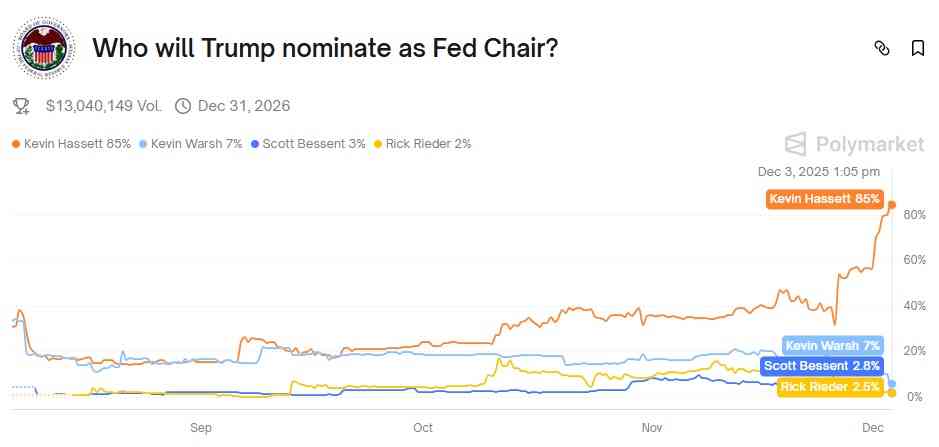Click the Kevin Warsh 7% chart label
The image size is (939, 447).
(832, 346)
